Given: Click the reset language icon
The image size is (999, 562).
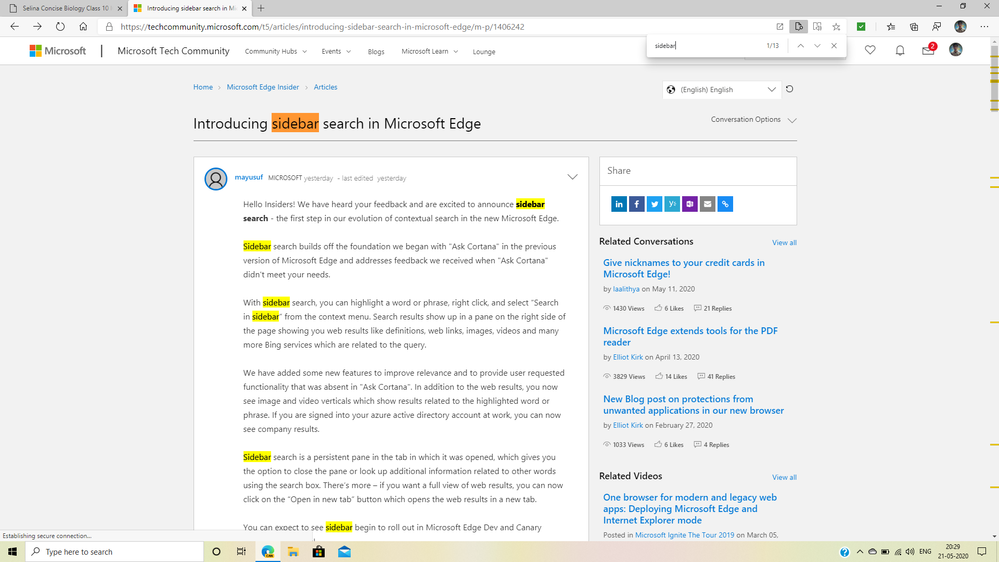Looking at the screenshot, I should (x=789, y=89).
